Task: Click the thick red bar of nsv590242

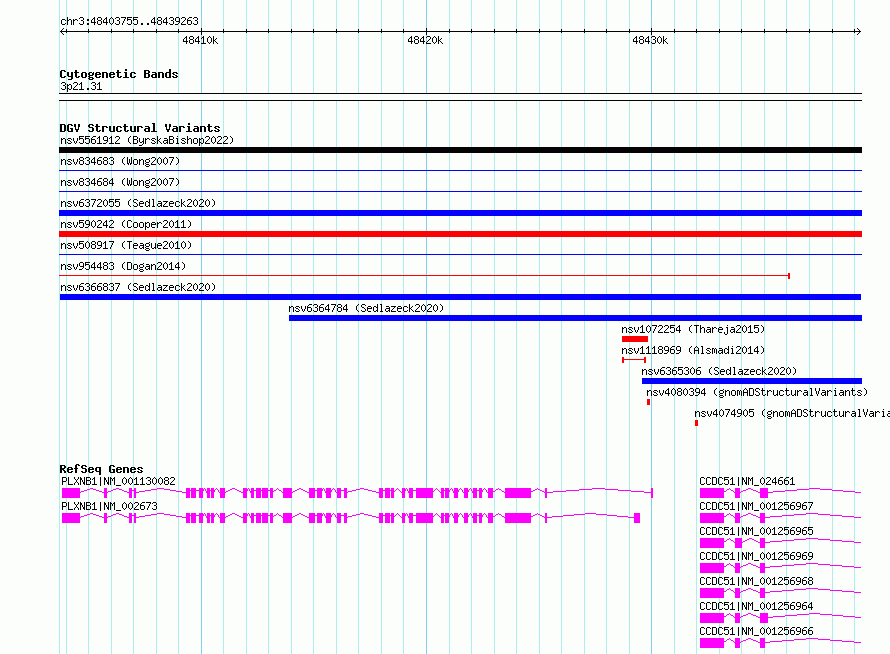Action: point(460,234)
